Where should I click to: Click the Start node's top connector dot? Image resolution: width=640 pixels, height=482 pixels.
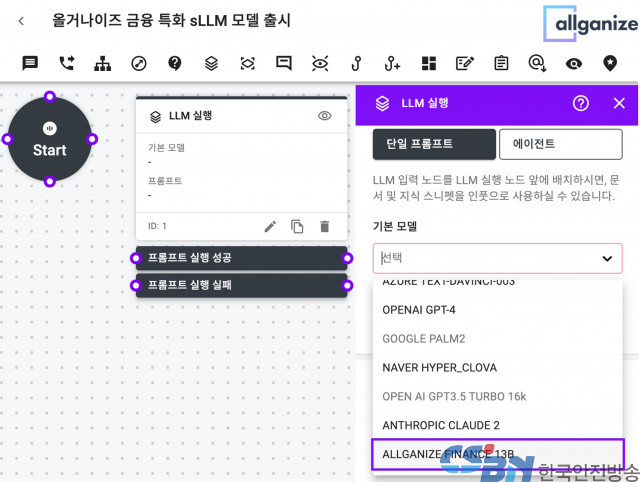[x=50, y=97]
